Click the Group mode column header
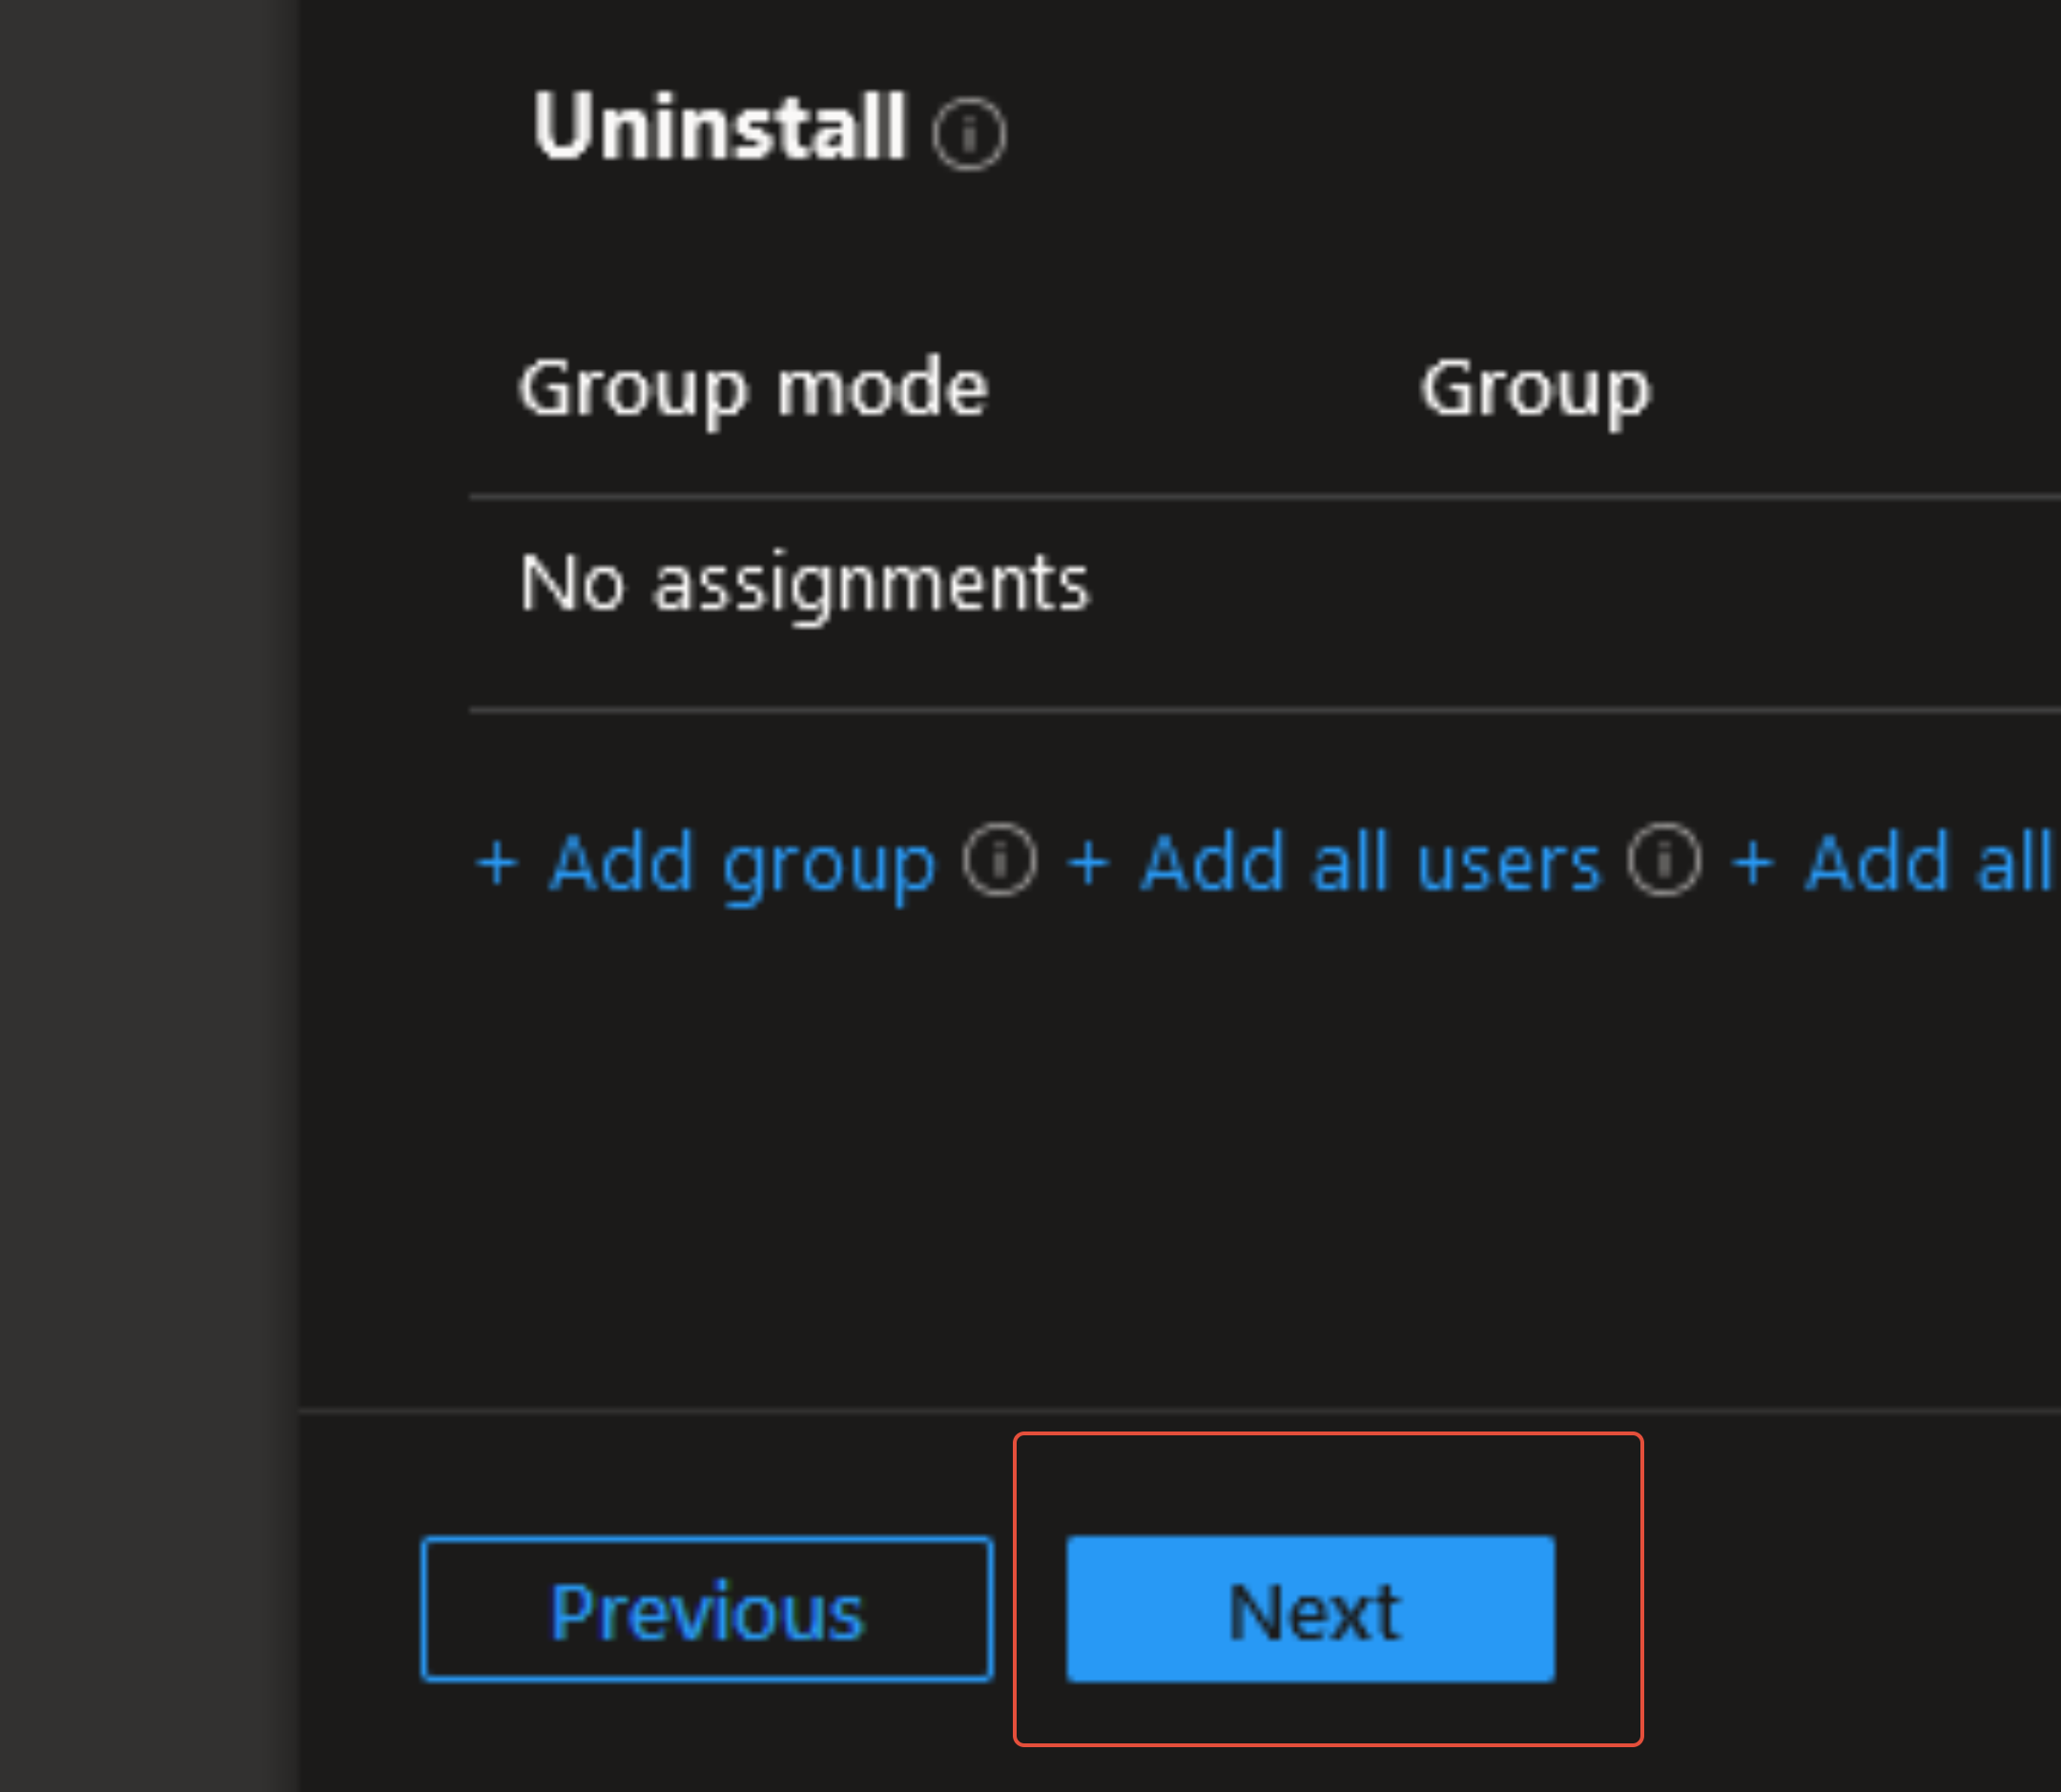2061x1792 pixels. (753, 388)
